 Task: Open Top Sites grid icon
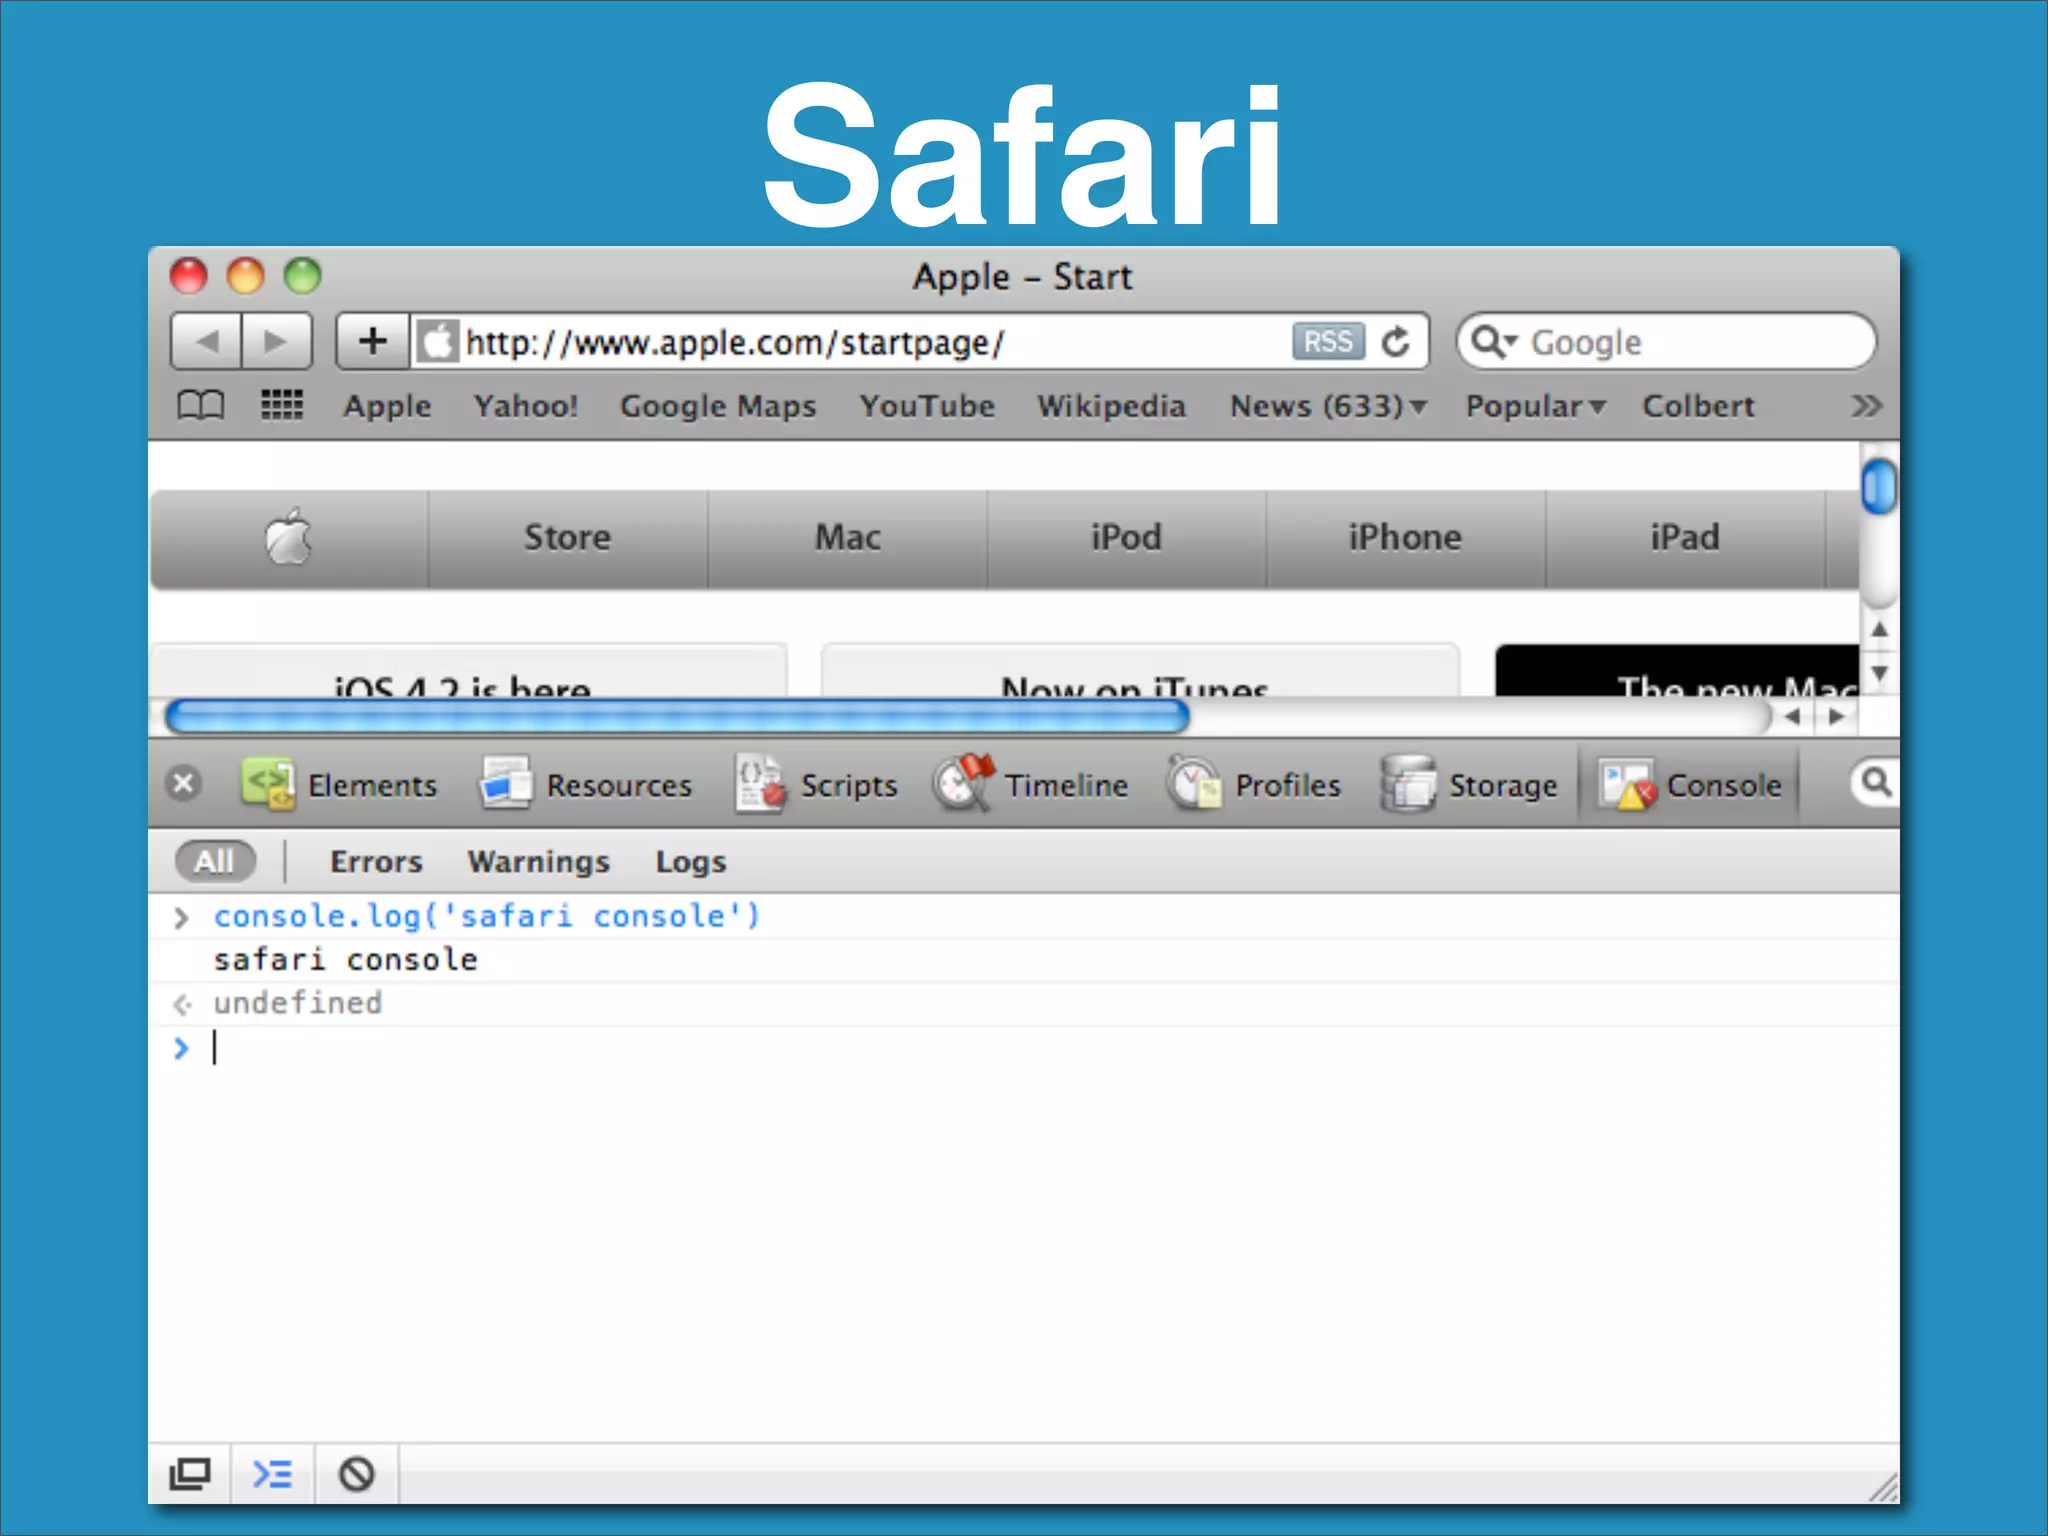pos(282,405)
